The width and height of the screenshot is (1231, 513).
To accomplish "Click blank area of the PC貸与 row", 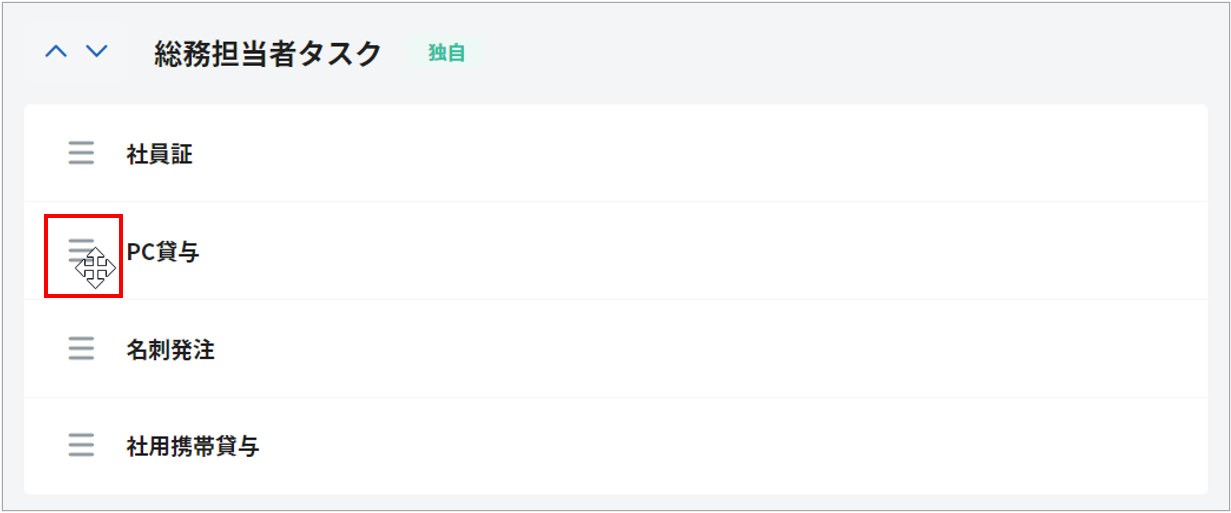I will [700, 252].
